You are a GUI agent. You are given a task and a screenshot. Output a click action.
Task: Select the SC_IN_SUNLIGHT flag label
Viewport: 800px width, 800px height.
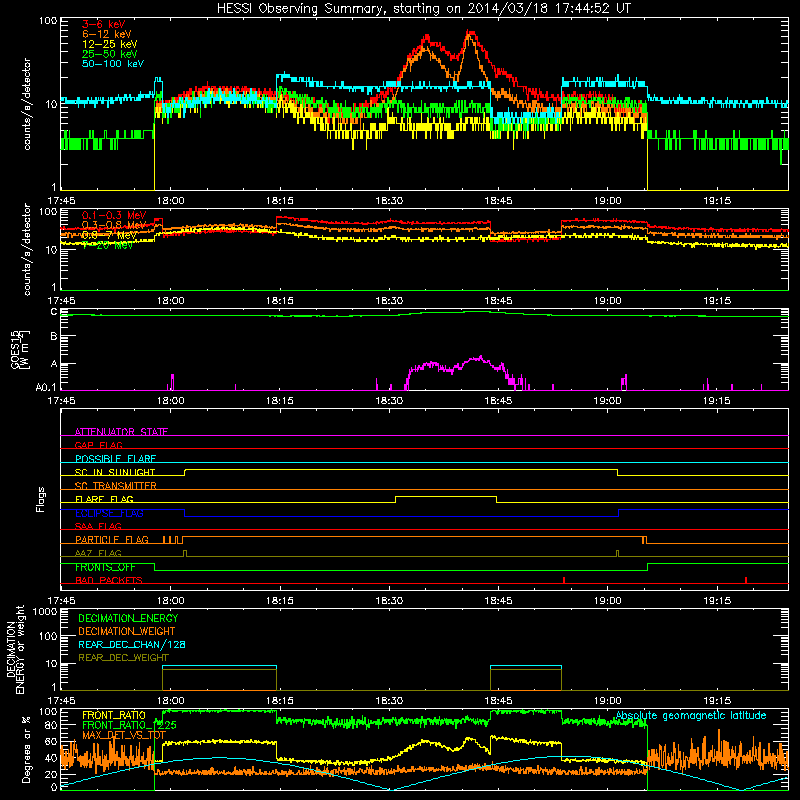(x=115, y=472)
